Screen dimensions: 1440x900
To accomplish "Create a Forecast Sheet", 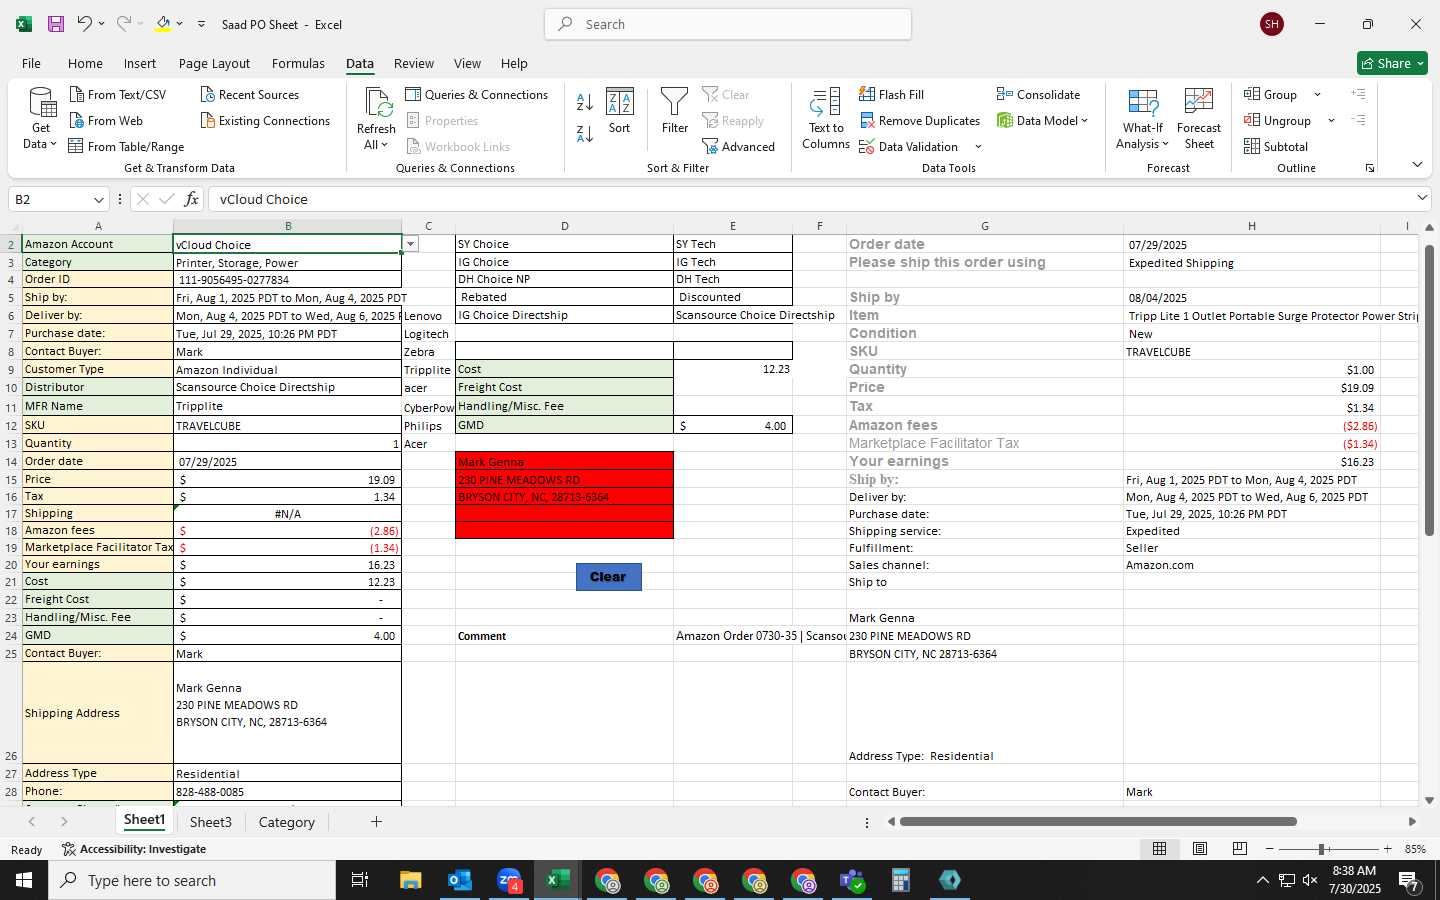I will [x=1199, y=119].
